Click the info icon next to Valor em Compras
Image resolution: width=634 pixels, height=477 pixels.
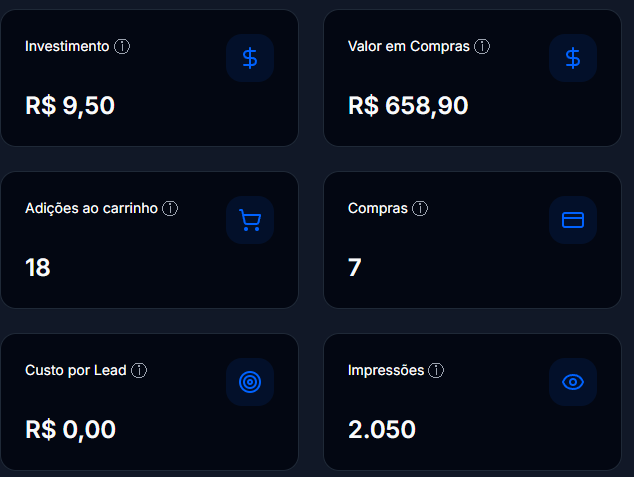click(x=482, y=47)
